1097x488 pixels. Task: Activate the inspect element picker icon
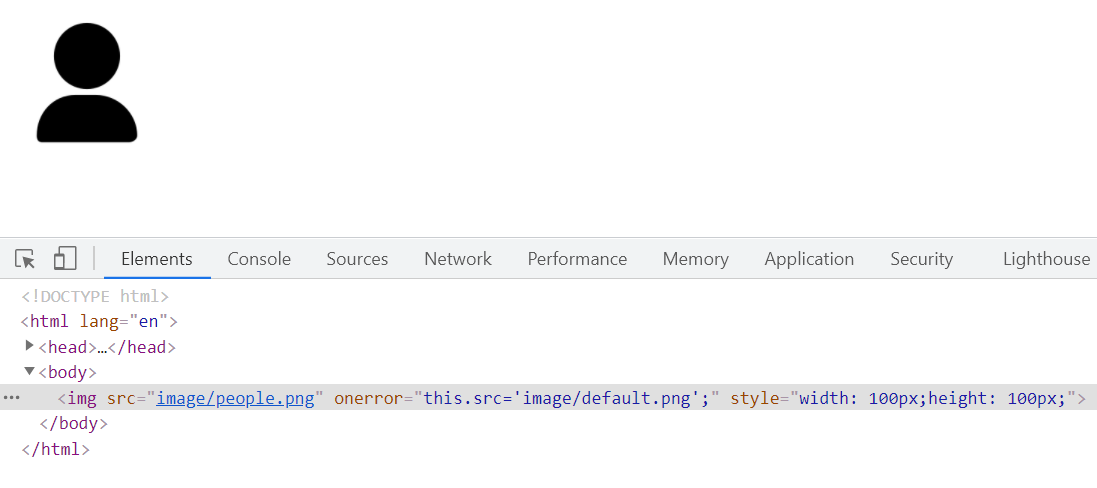(25, 259)
